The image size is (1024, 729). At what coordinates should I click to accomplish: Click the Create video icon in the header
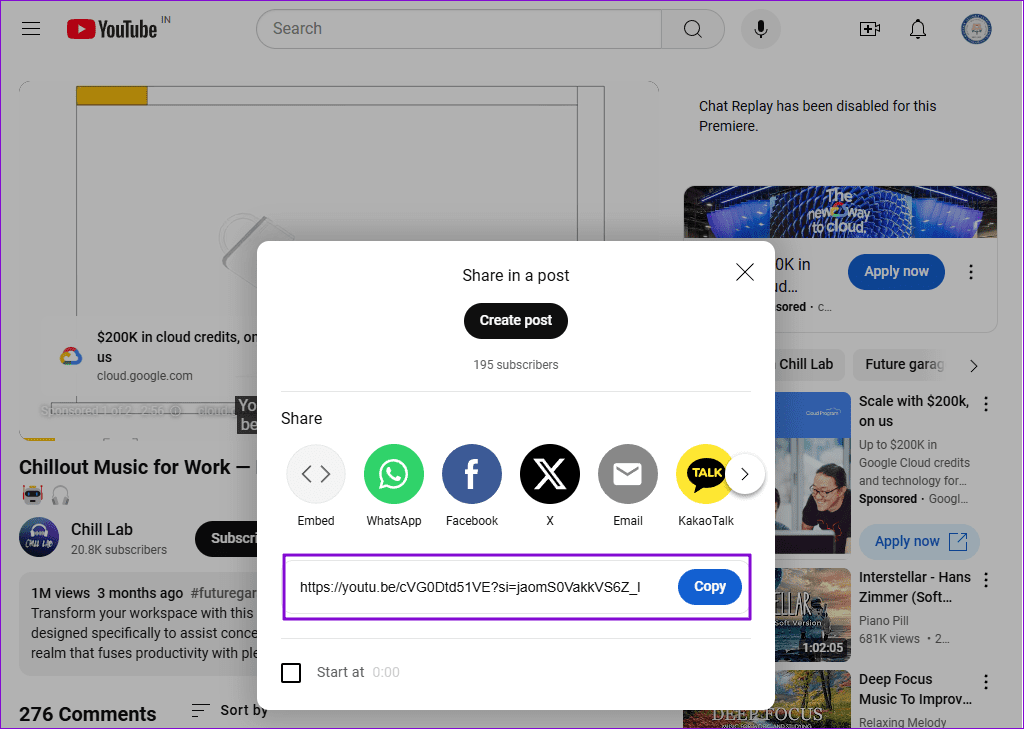869,28
